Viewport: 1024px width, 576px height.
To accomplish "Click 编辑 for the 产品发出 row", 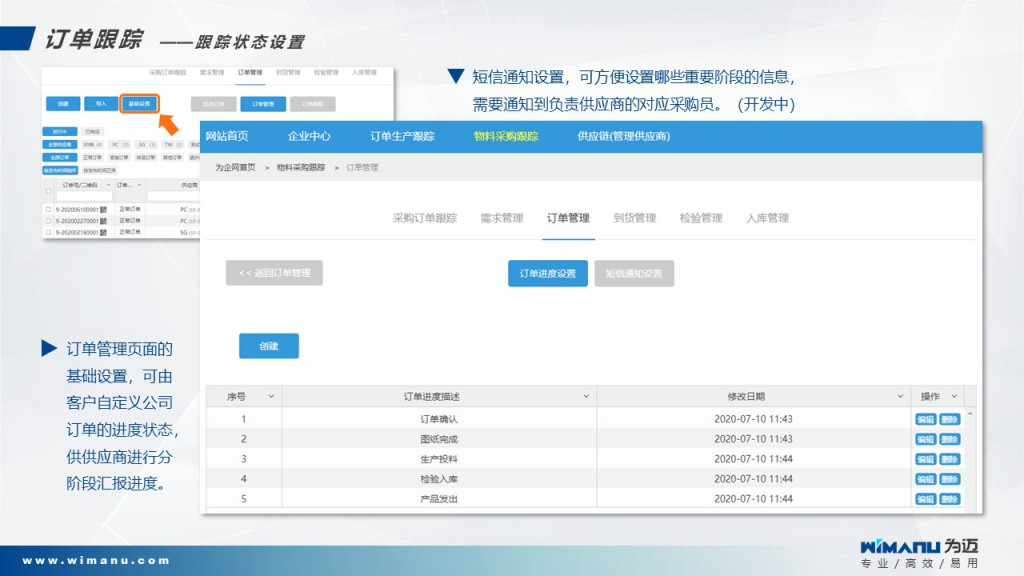I will coord(925,499).
